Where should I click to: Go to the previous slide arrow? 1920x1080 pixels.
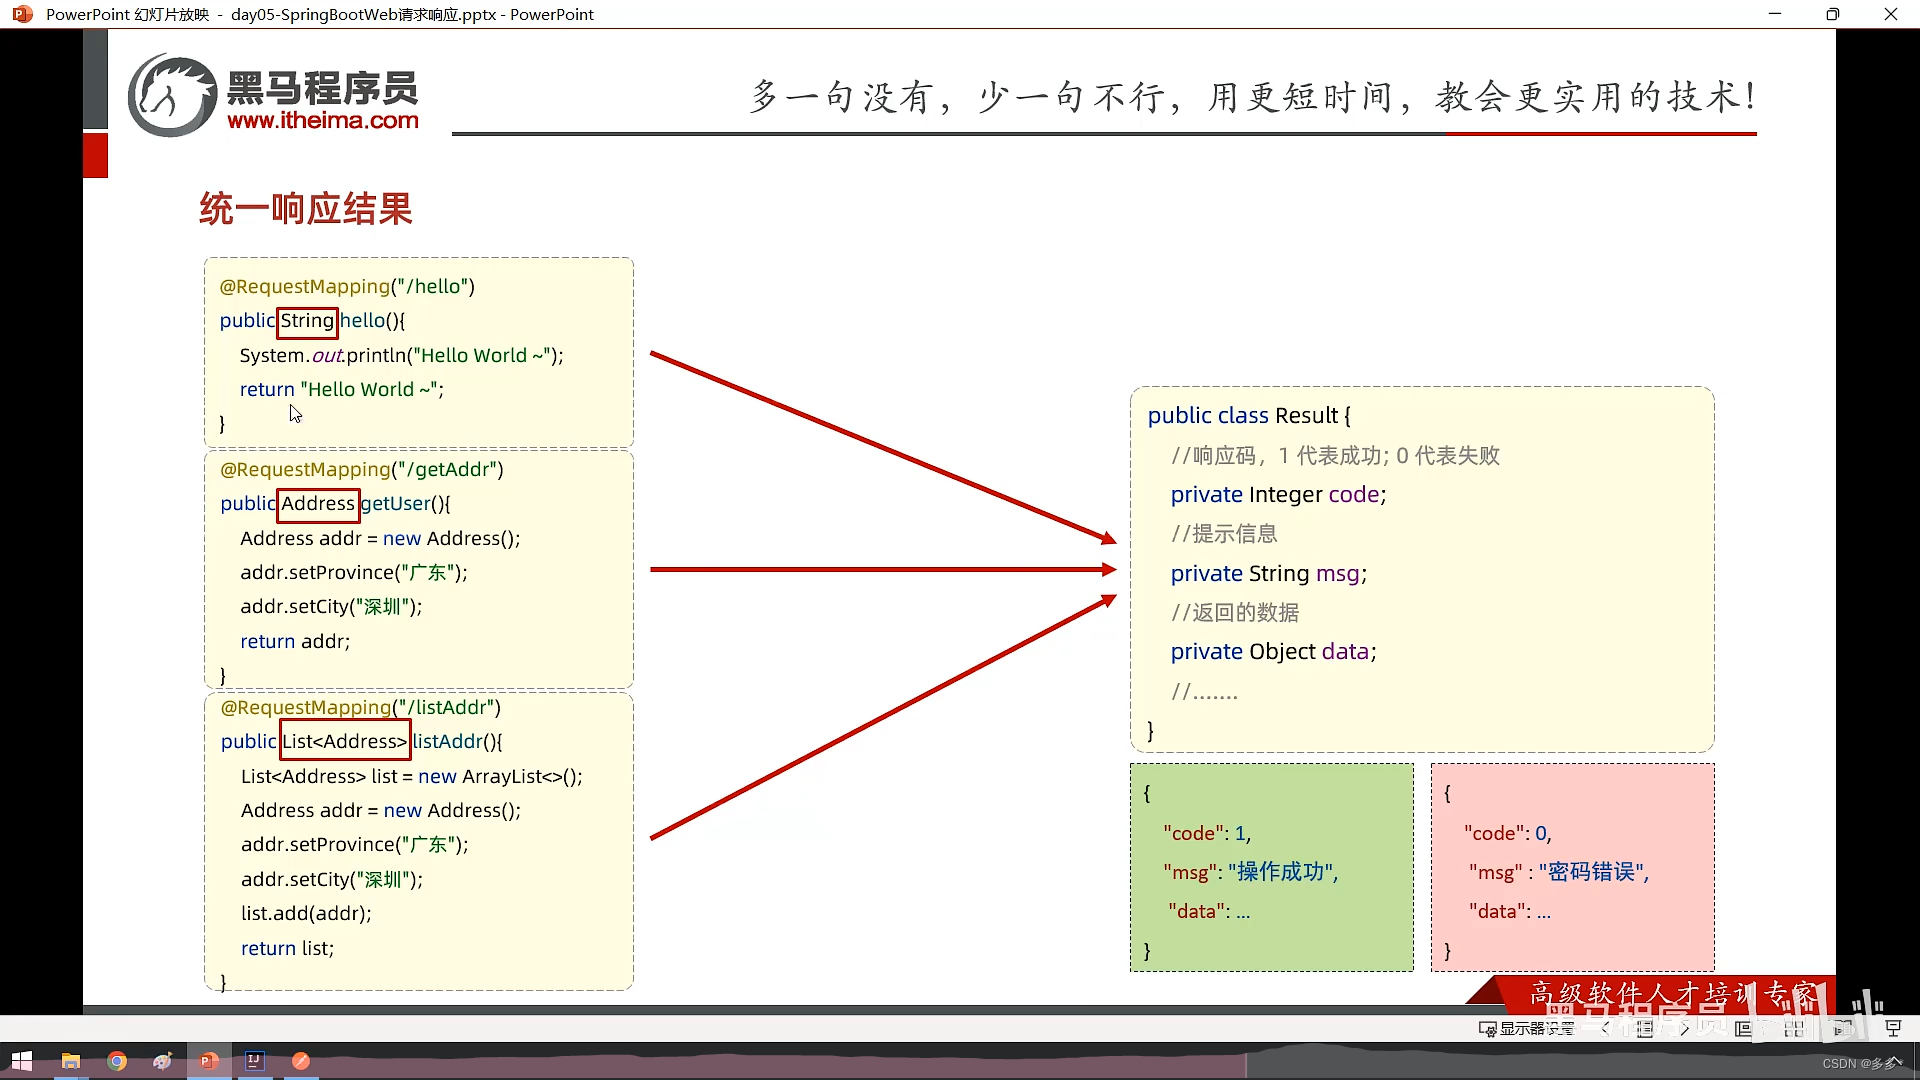pyautogui.click(x=1606, y=1028)
